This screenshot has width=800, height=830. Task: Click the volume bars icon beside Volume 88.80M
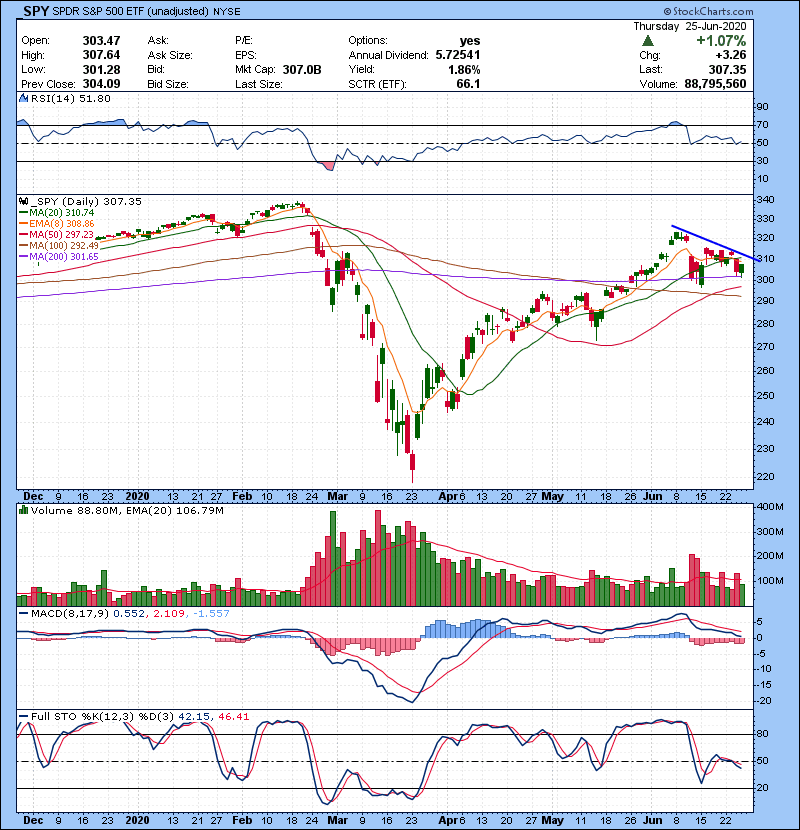(23, 510)
